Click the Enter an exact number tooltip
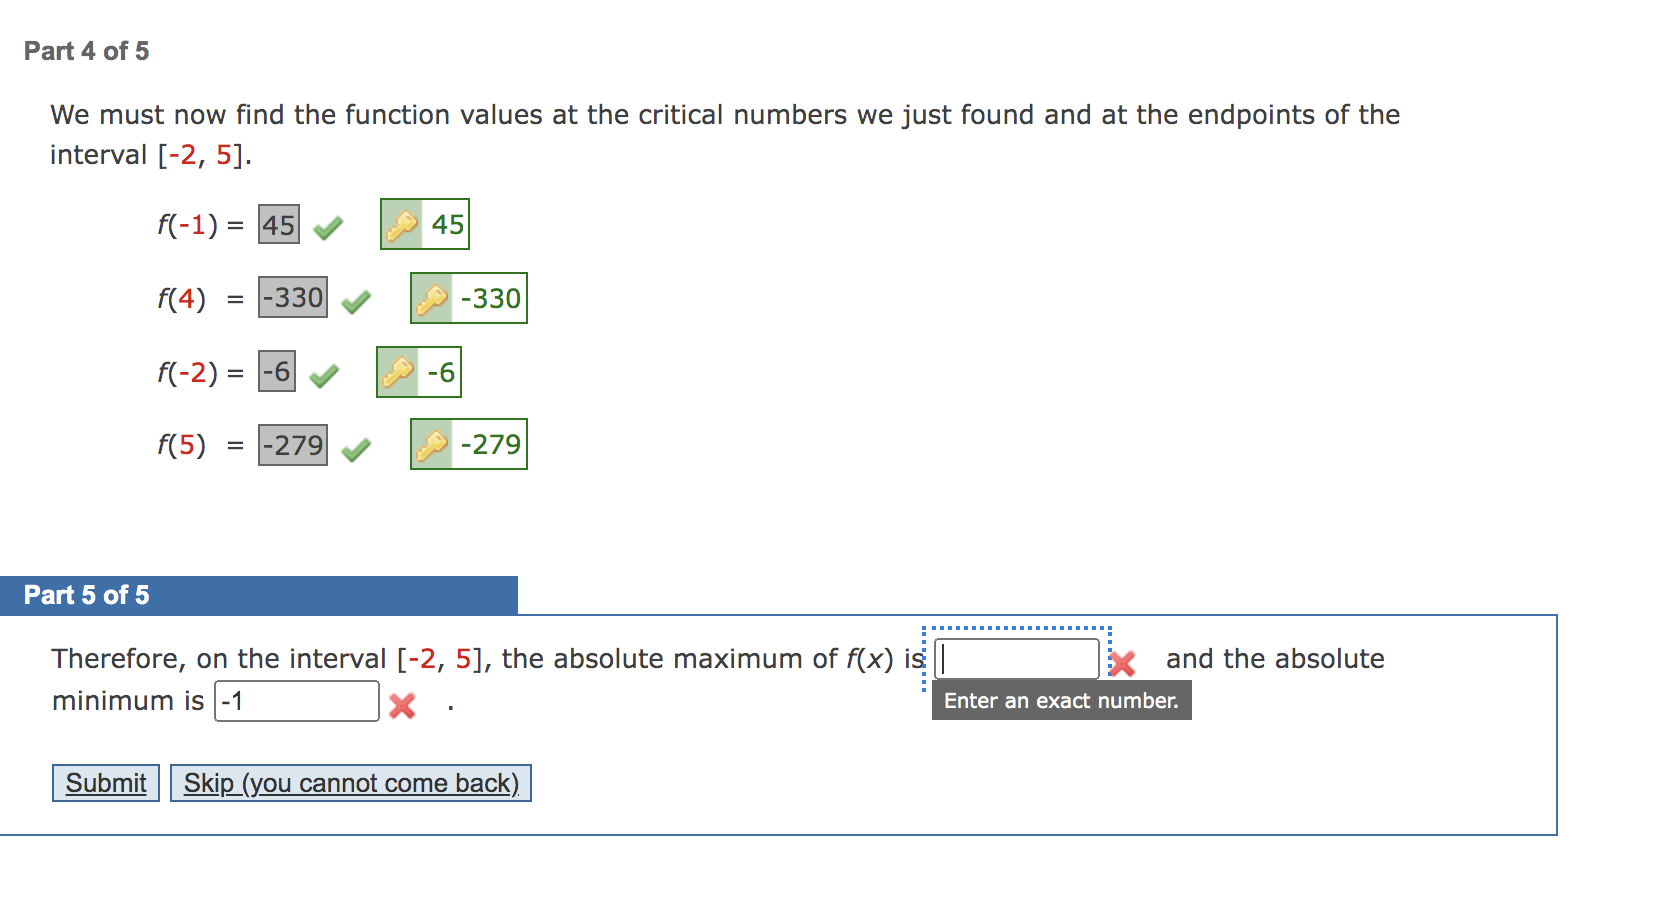 click(x=1061, y=700)
